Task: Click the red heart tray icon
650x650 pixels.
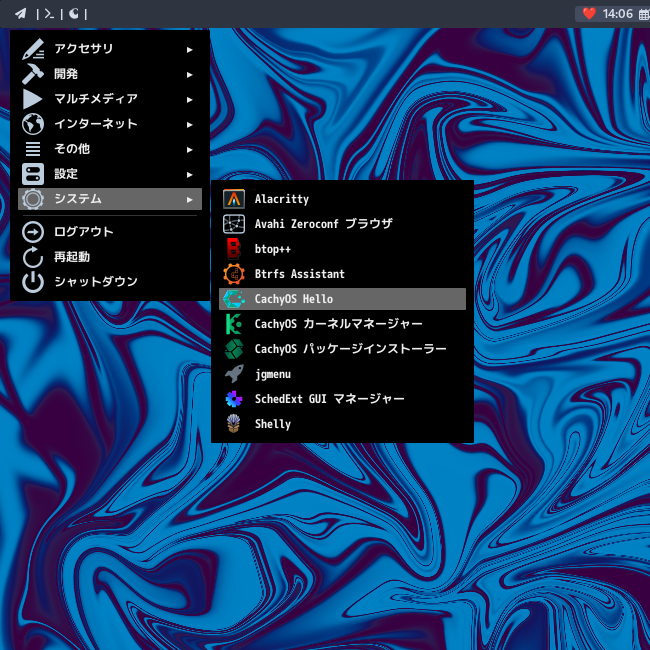Action: pyautogui.click(x=589, y=14)
